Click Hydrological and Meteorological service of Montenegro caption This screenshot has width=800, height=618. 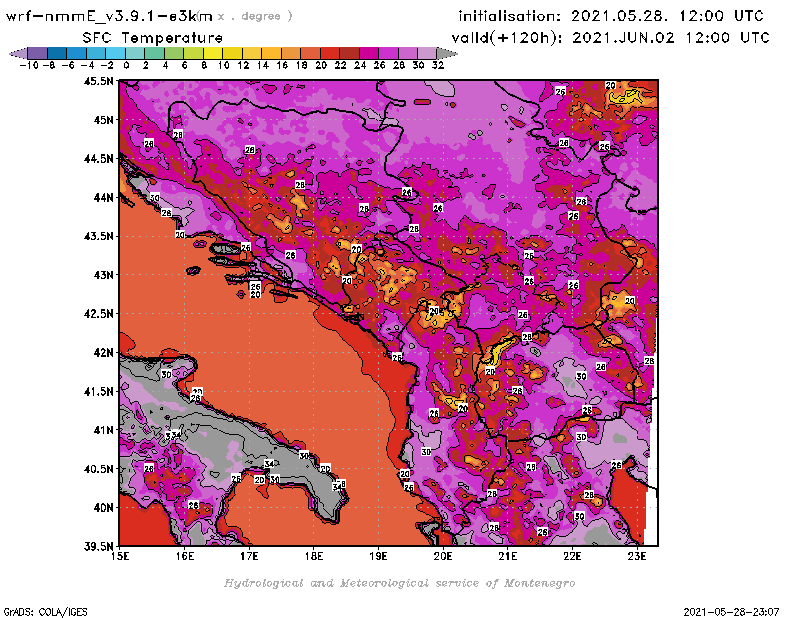point(399,583)
